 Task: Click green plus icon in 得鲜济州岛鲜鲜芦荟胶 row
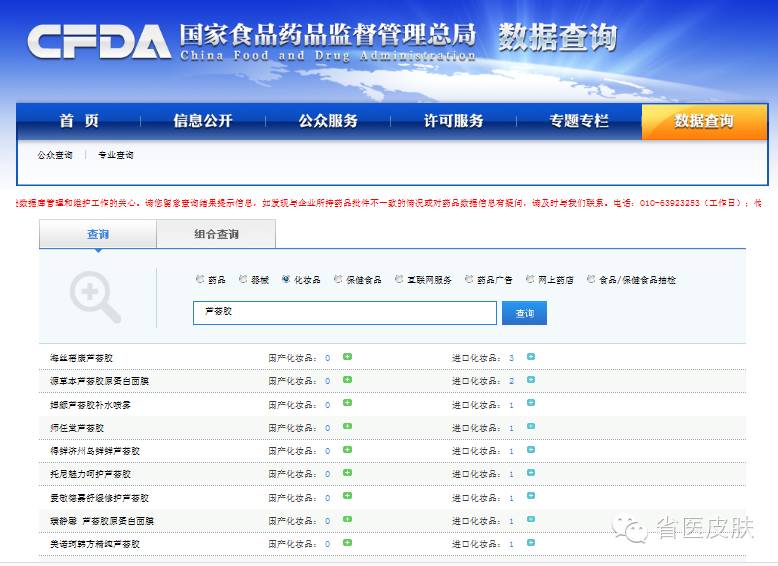347,449
